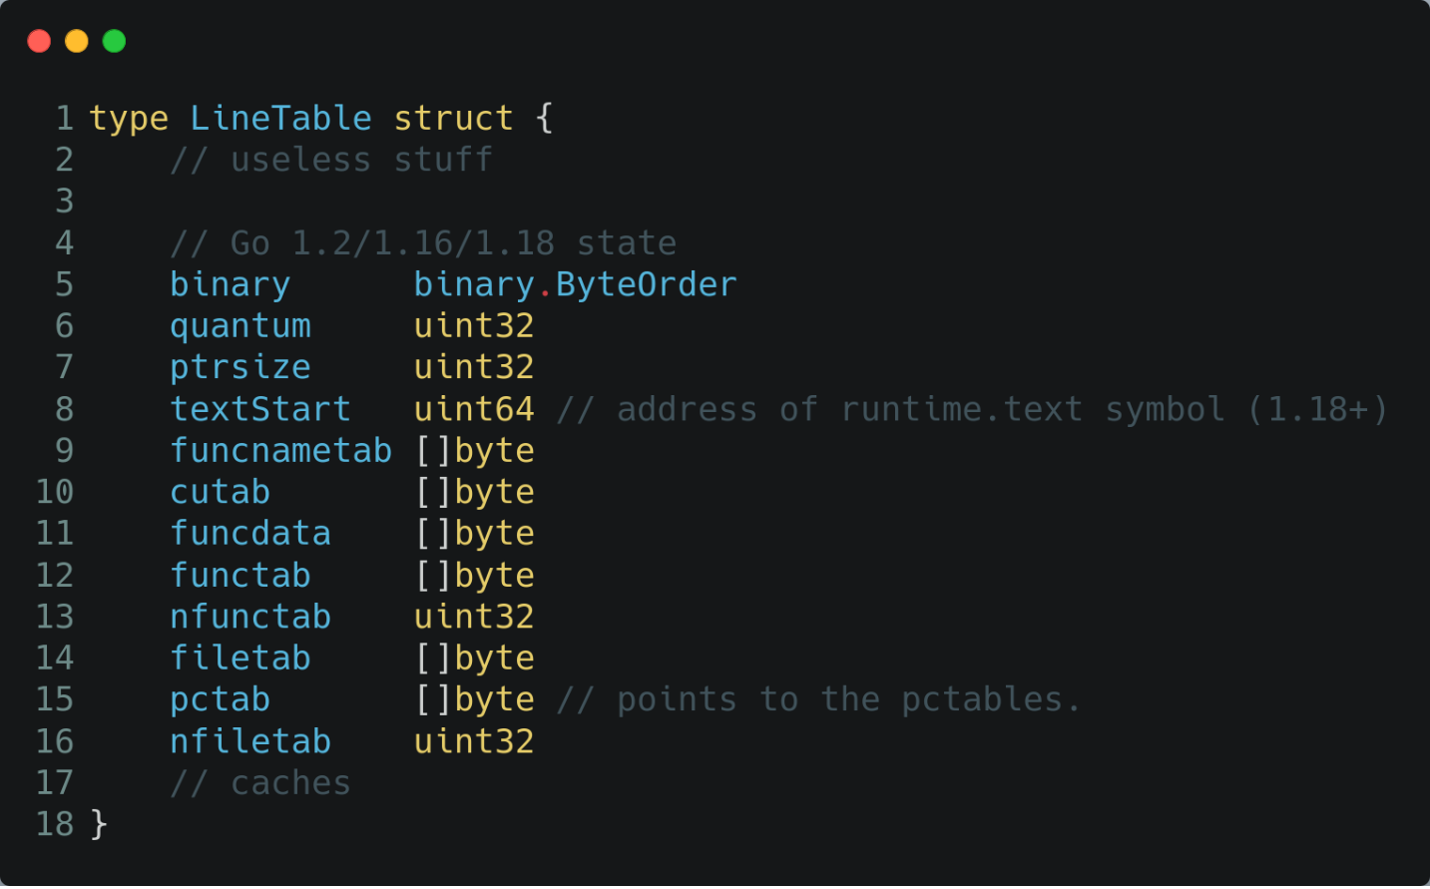The image size is (1430, 889).
Task: Click the LineTable type name
Action: tap(280, 118)
